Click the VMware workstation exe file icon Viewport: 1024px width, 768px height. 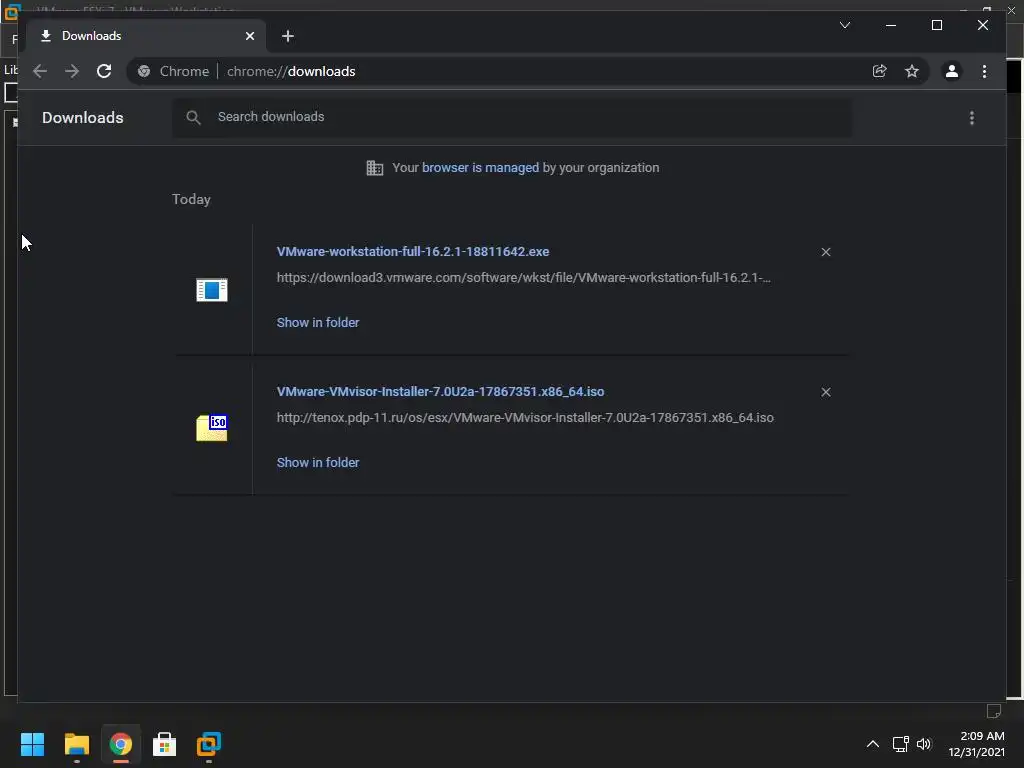(212, 290)
